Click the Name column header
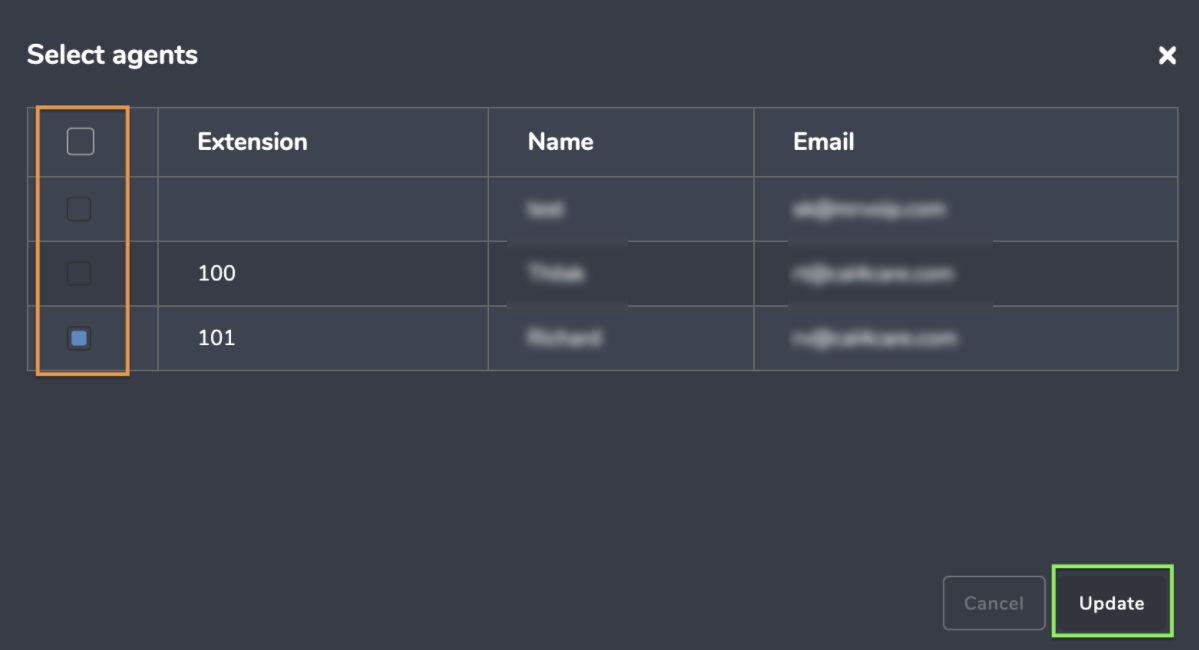Image resolution: width=1199 pixels, height=650 pixels. tap(561, 141)
